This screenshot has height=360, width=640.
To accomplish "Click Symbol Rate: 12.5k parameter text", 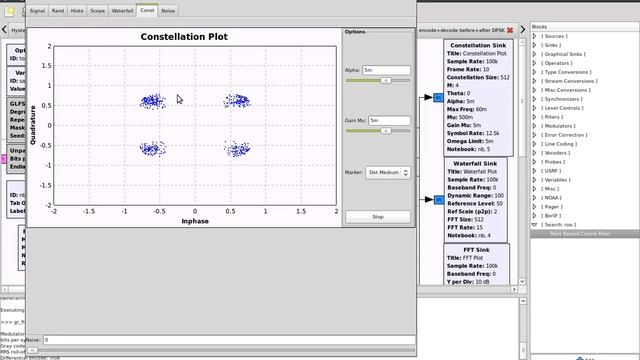I will click(473, 133).
